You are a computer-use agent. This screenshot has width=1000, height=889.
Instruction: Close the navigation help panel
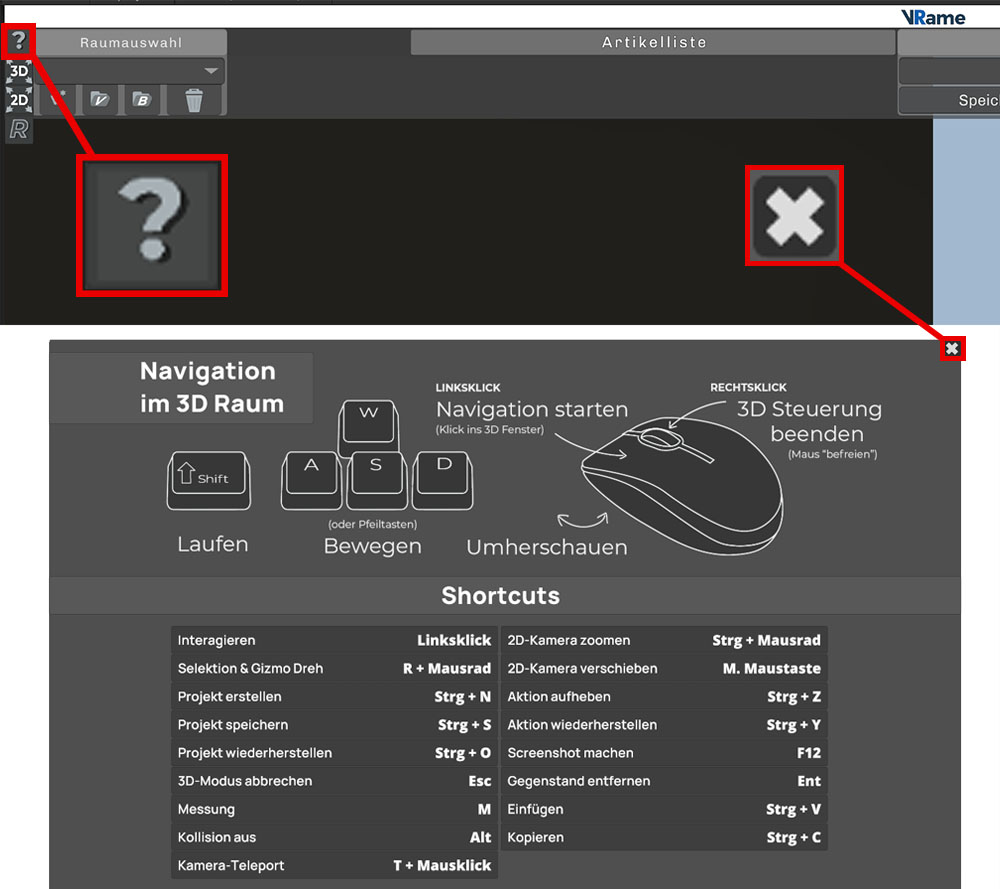coord(952,348)
